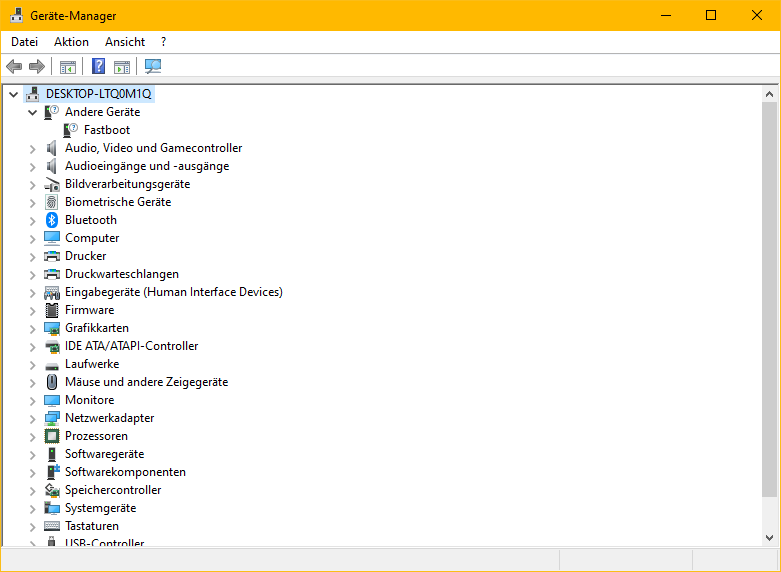Click the scan for hardware changes icon
This screenshot has height=572, width=781.
153,66
